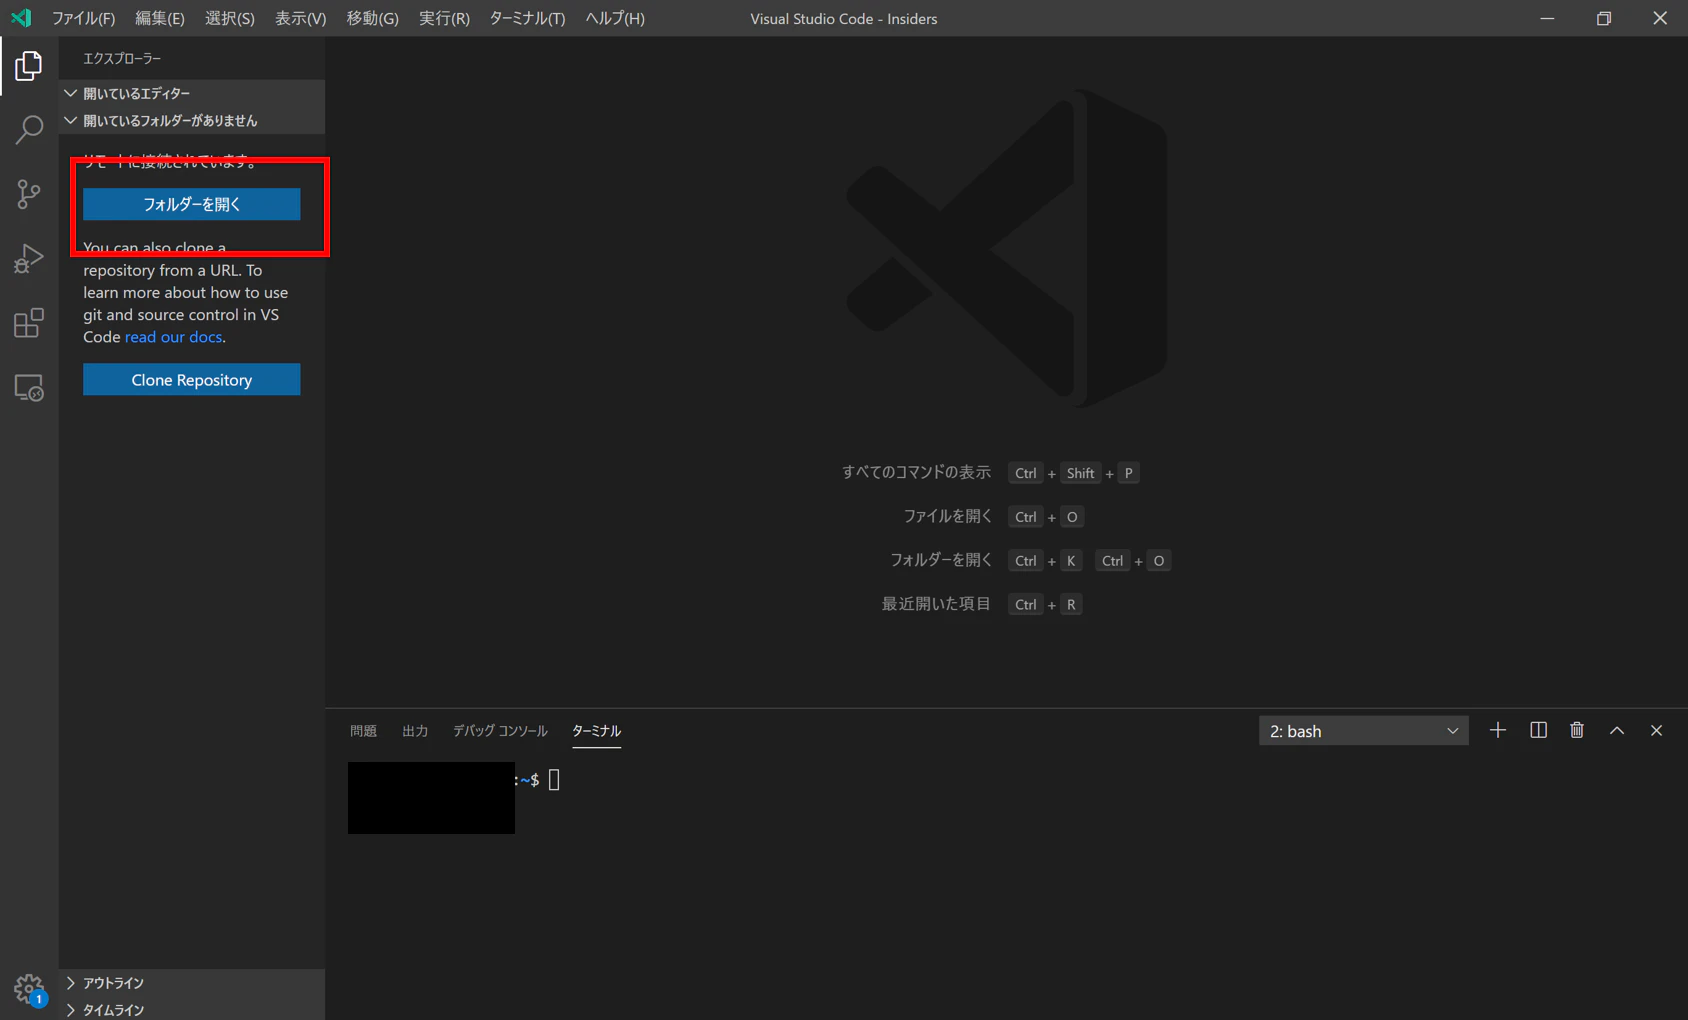The image size is (1688, 1020).
Task: Create a new terminal with plus icon
Action: (x=1497, y=730)
